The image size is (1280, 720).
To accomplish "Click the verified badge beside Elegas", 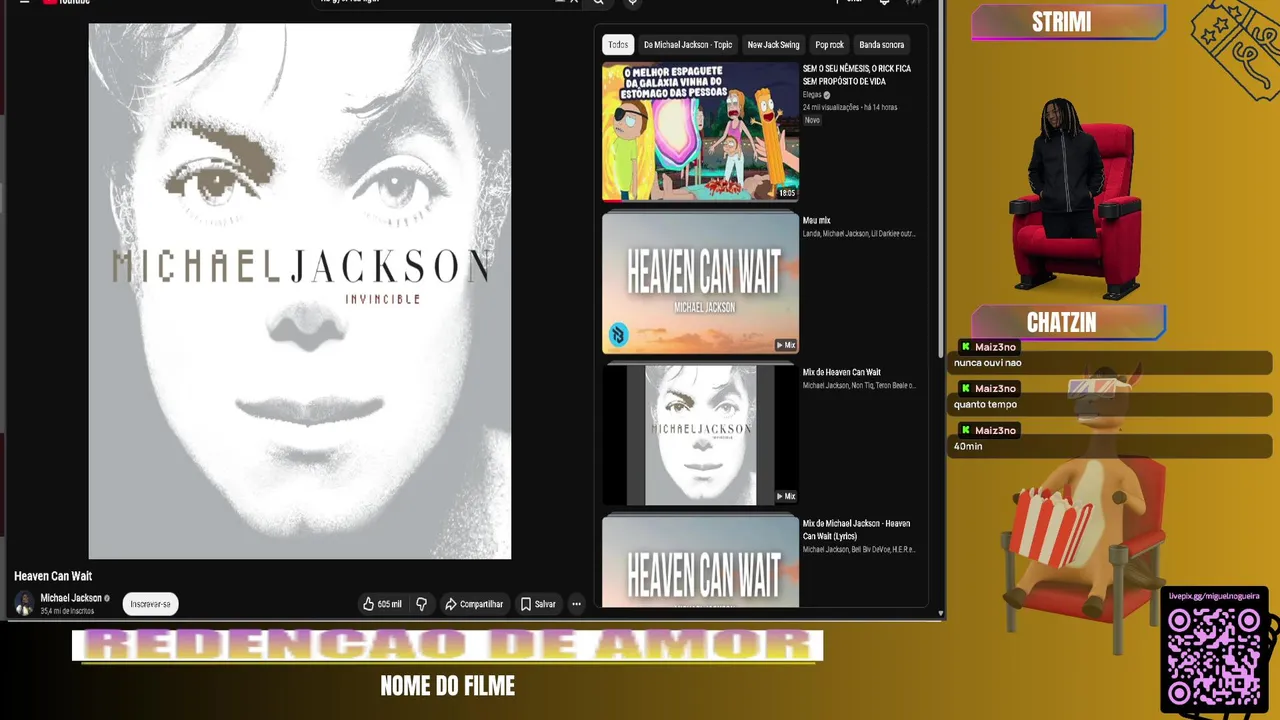I will tap(827, 95).
